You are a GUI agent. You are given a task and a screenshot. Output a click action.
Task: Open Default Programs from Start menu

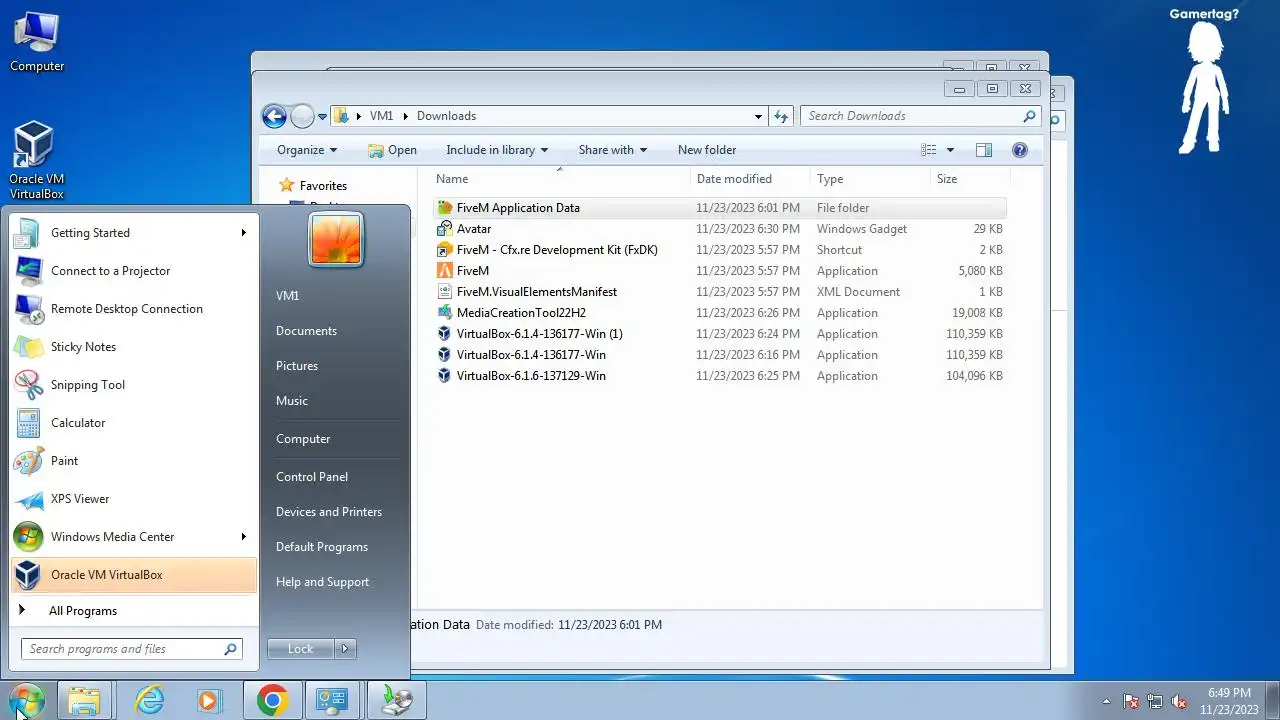pos(322,547)
